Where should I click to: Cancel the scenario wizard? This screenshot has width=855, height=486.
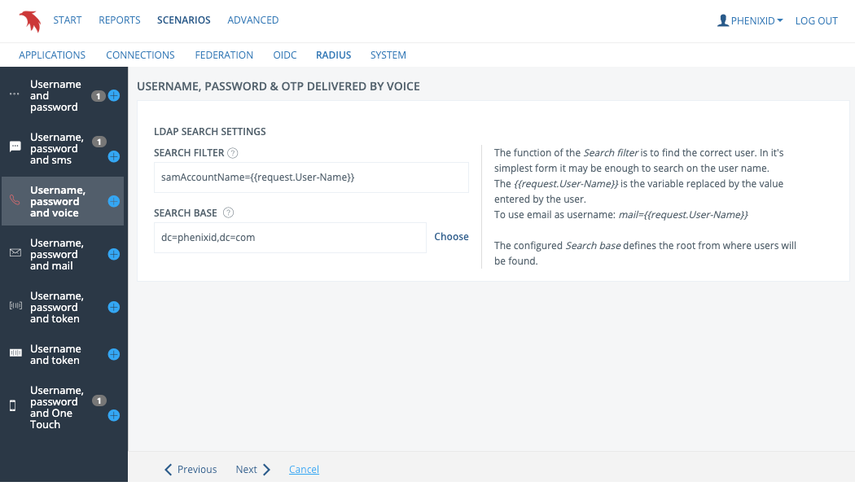click(304, 470)
